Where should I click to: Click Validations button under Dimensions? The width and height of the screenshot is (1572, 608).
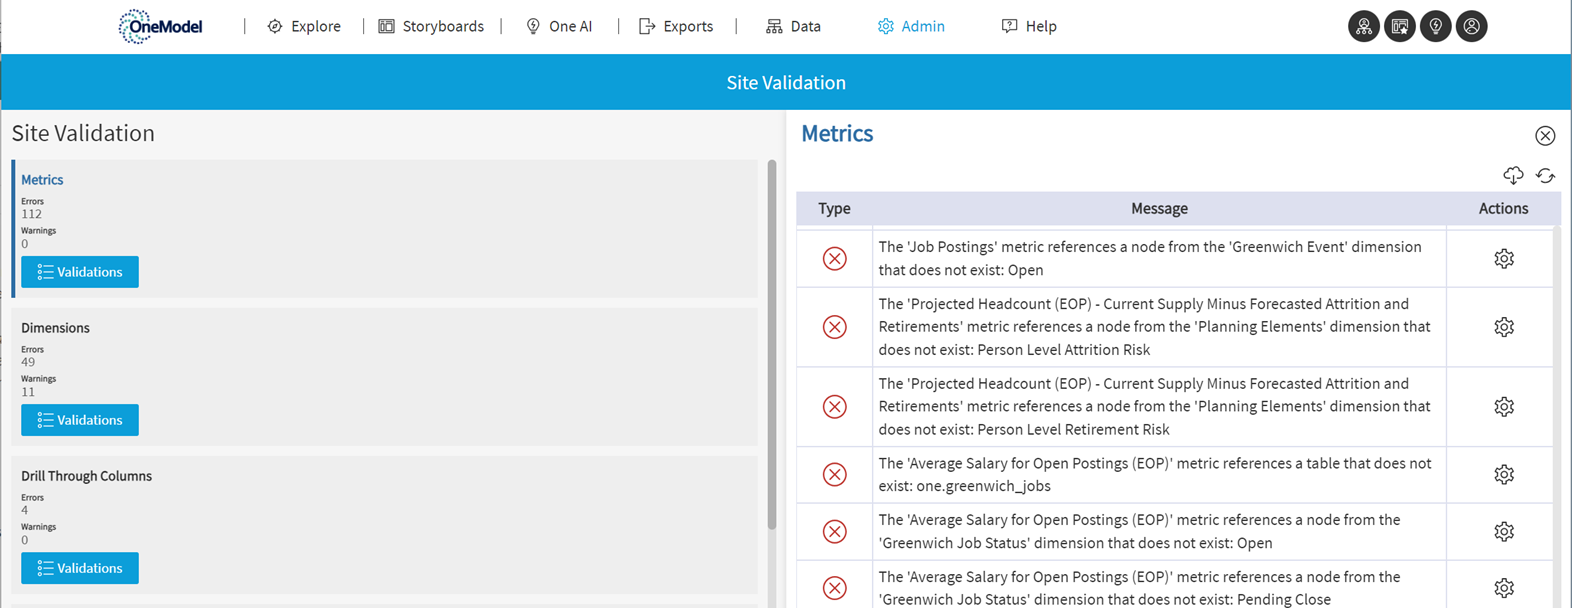click(x=80, y=420)
